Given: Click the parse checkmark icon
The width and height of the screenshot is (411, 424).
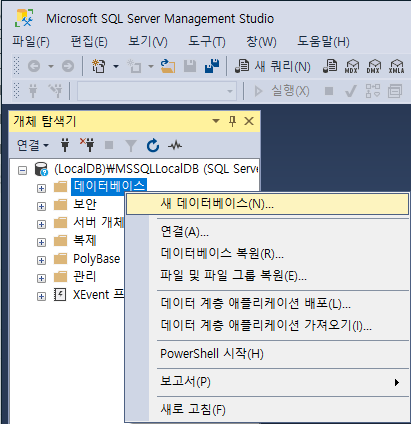Looking at the screenshot, I should click(350, 91).
